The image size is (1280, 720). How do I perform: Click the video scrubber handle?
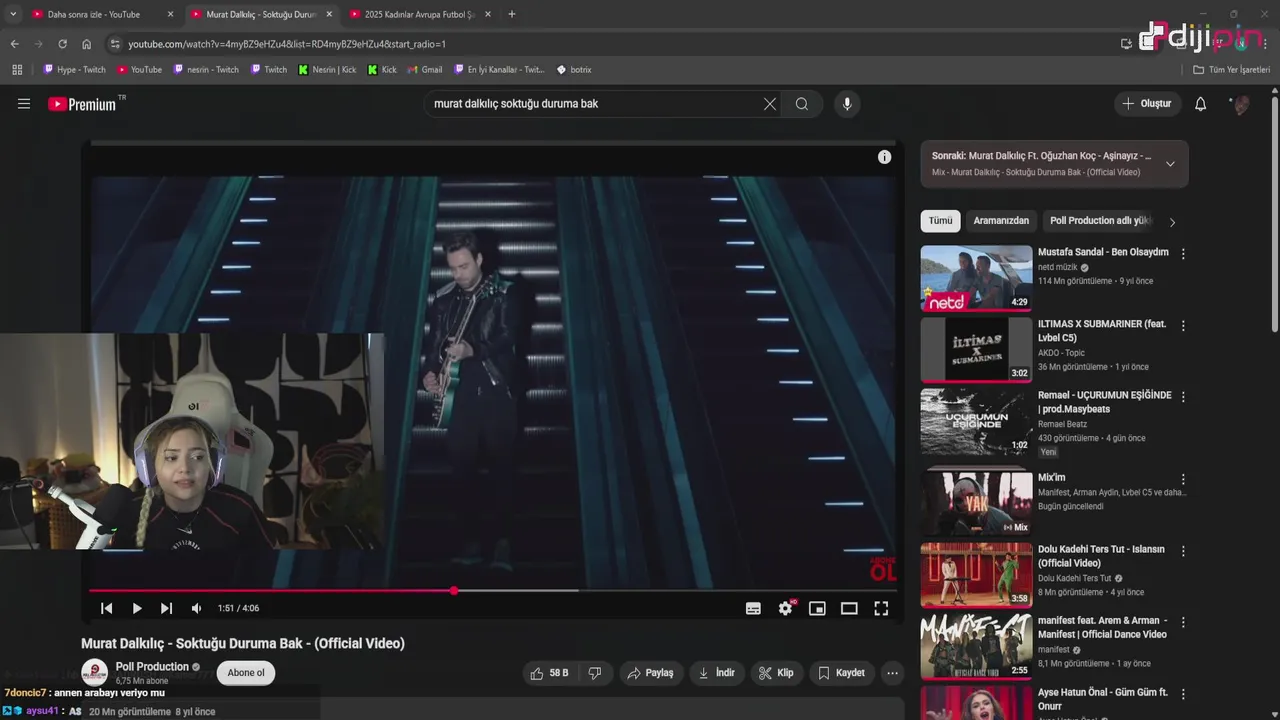(x=454, y=591)
